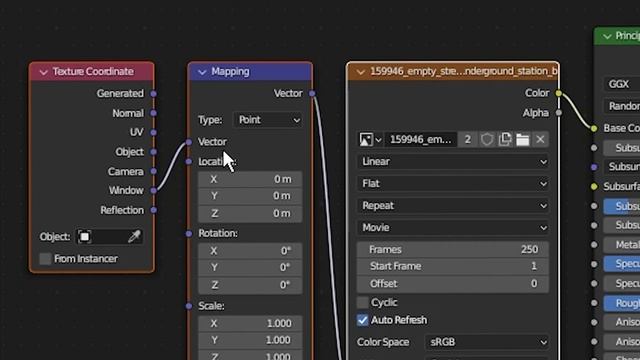Enable the Cyclic checkbox
Screen dimensions: 640x360
click(x=362, y=302)
